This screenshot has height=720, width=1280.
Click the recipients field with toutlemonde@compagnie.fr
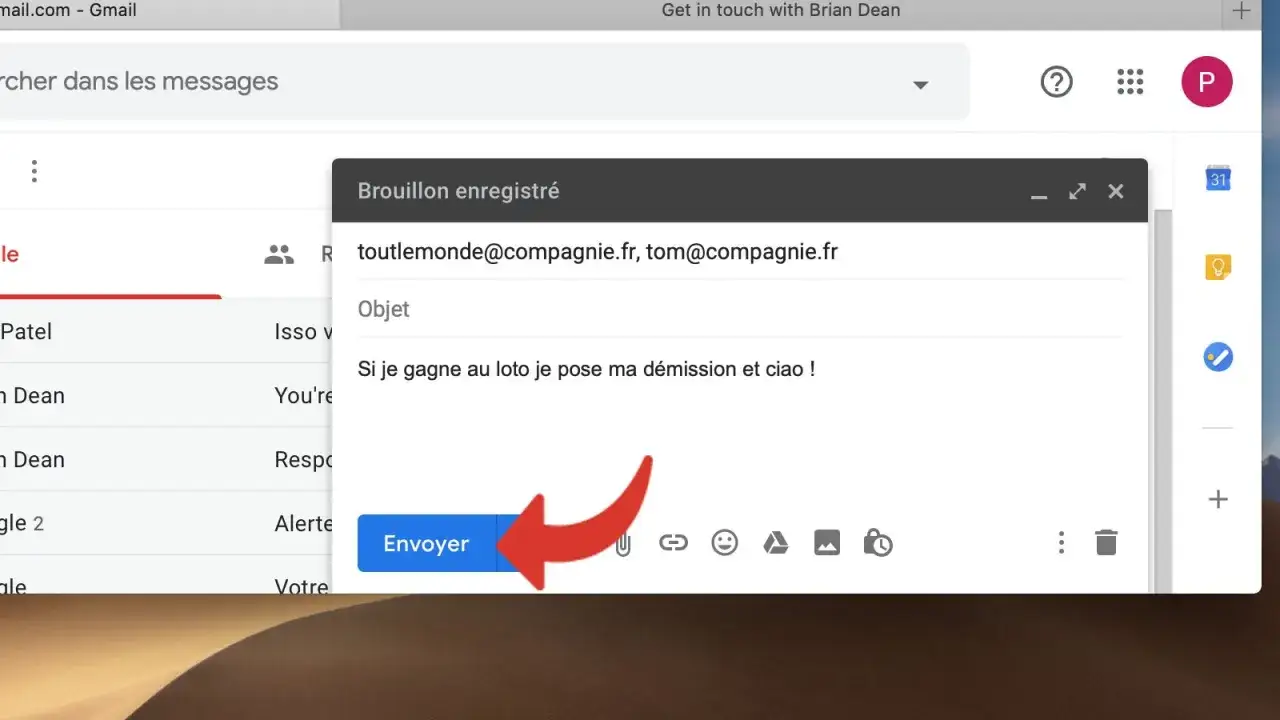pos(740,252)
